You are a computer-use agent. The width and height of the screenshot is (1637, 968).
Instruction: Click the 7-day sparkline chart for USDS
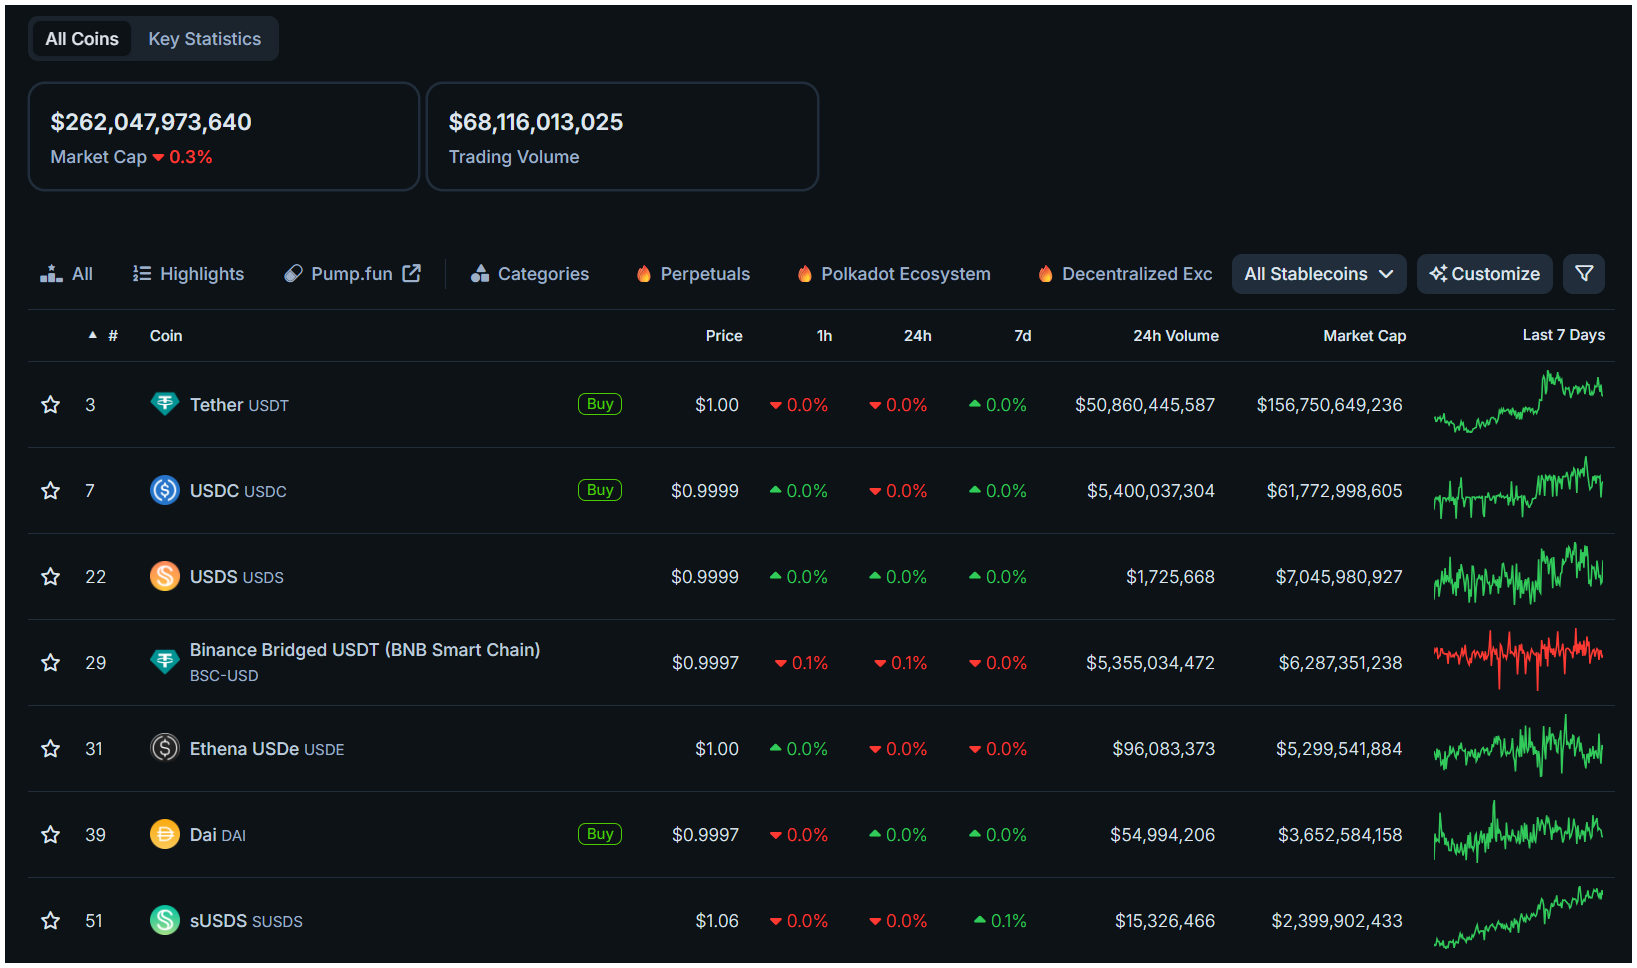[1518, 576]
